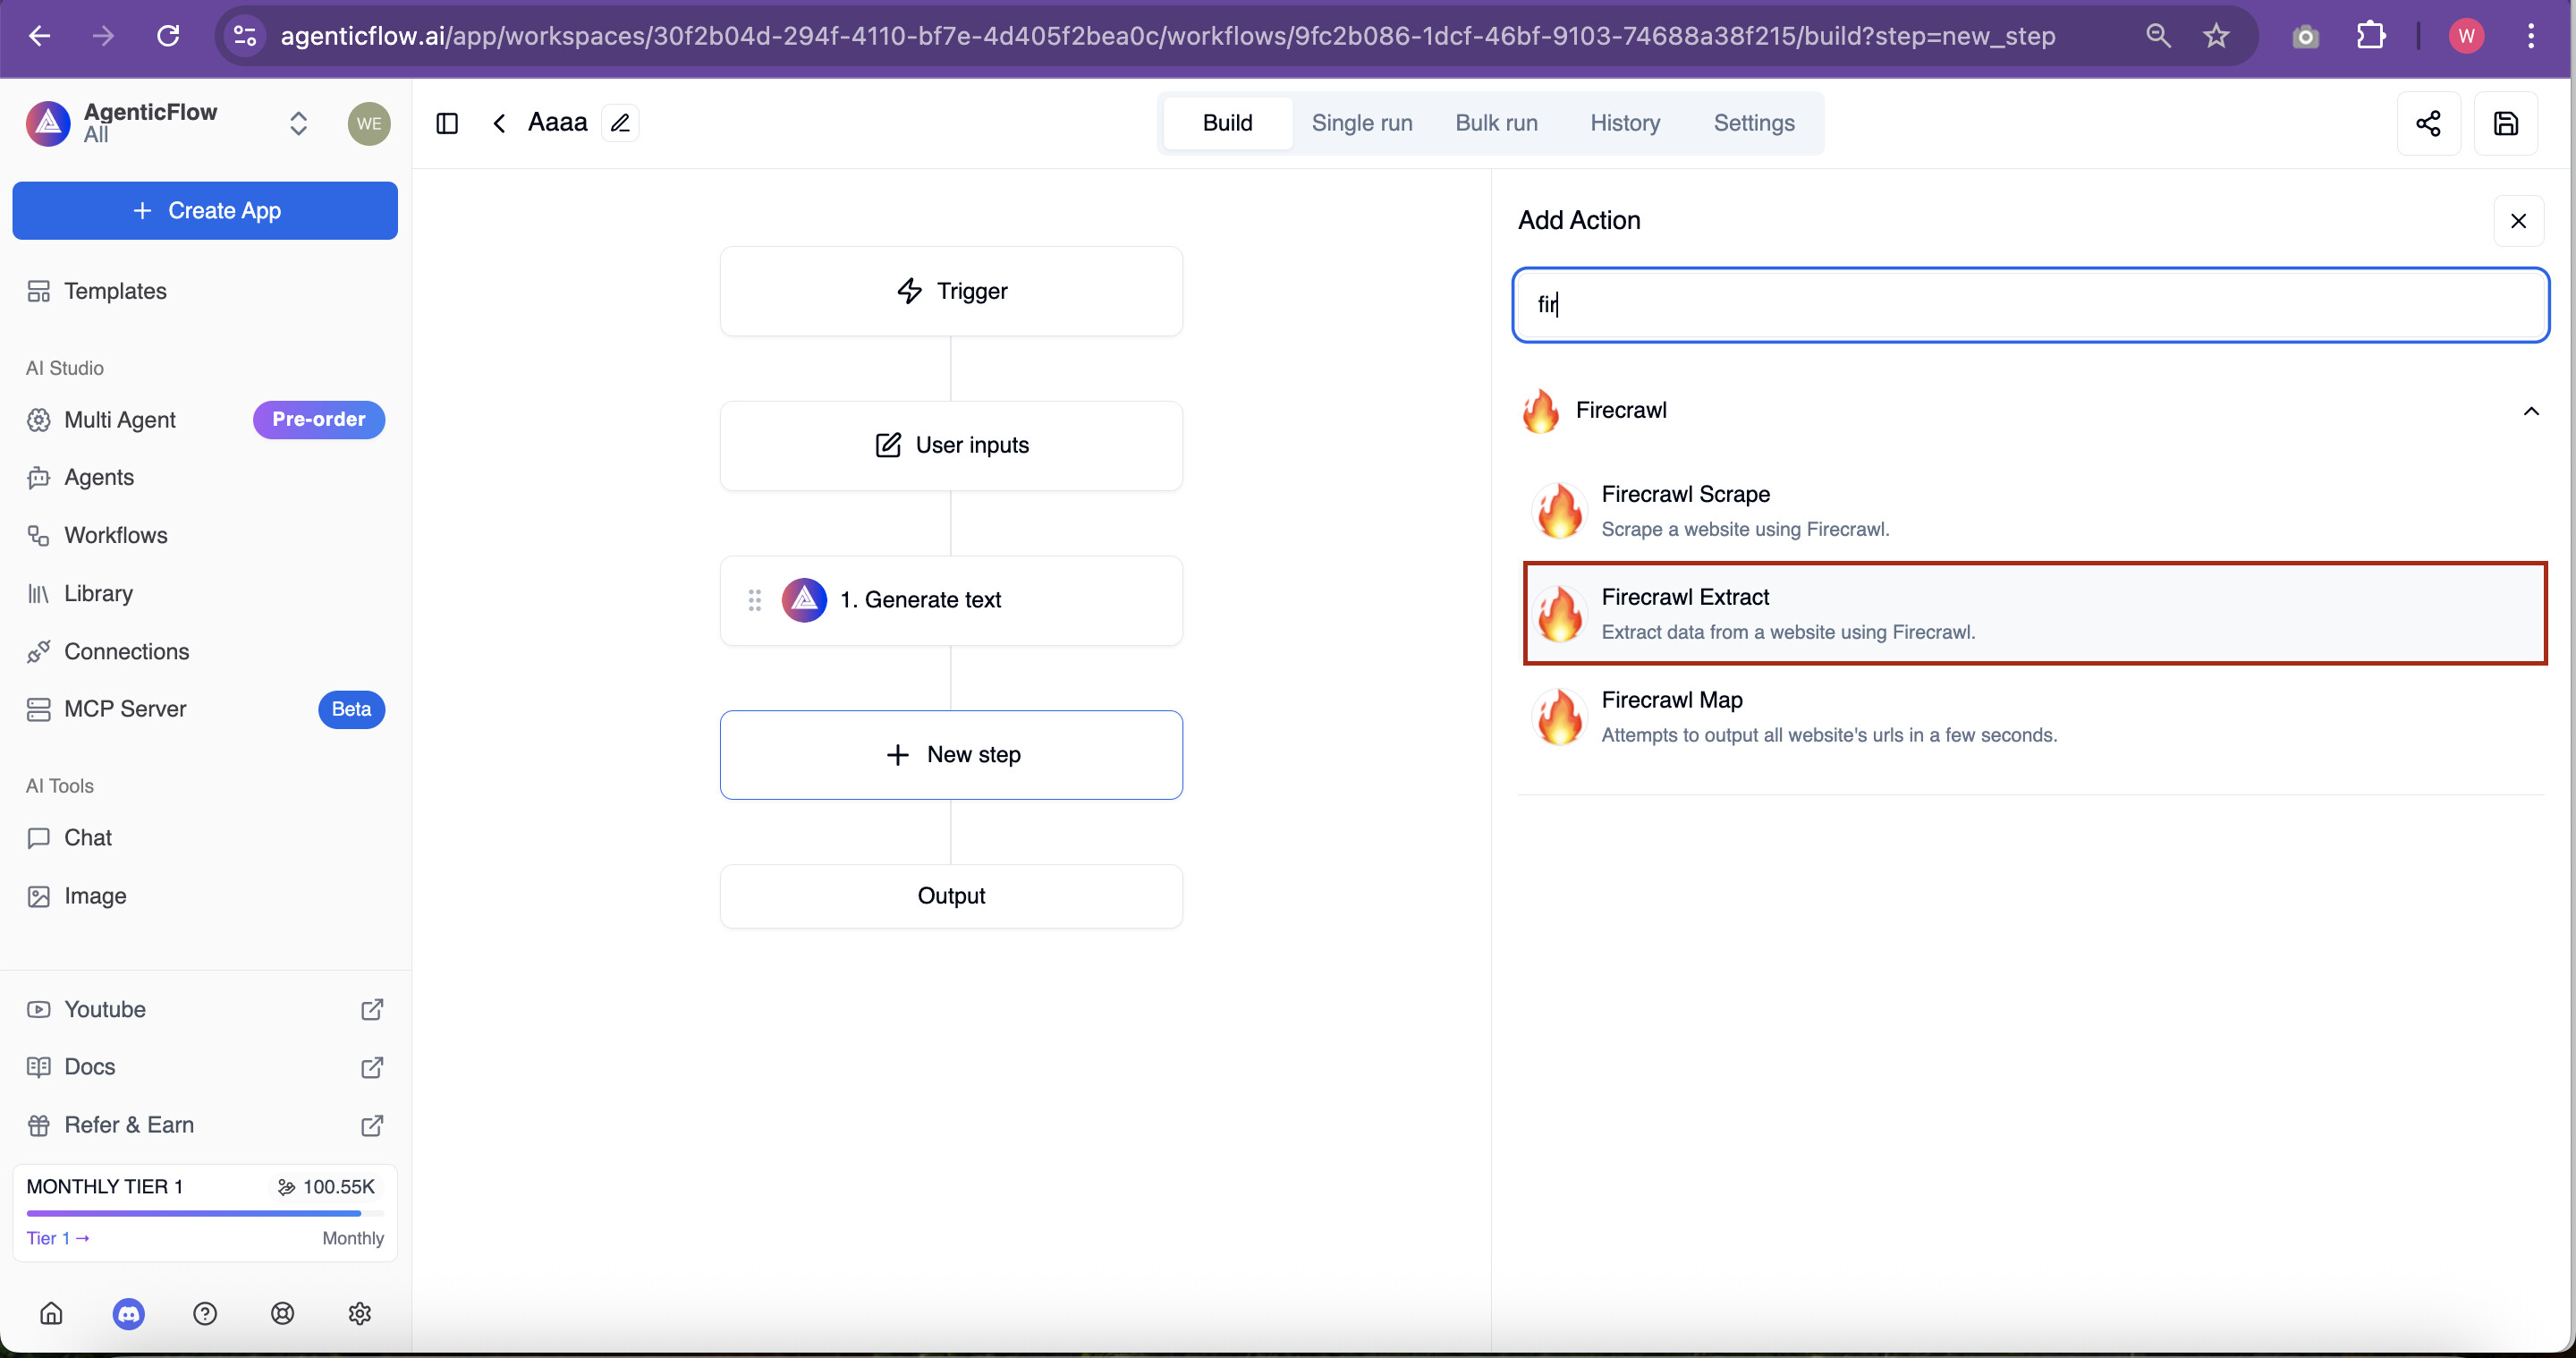2576x1358 pixels.
Task: Go to home via the house icon
Action: point(51,1313)
